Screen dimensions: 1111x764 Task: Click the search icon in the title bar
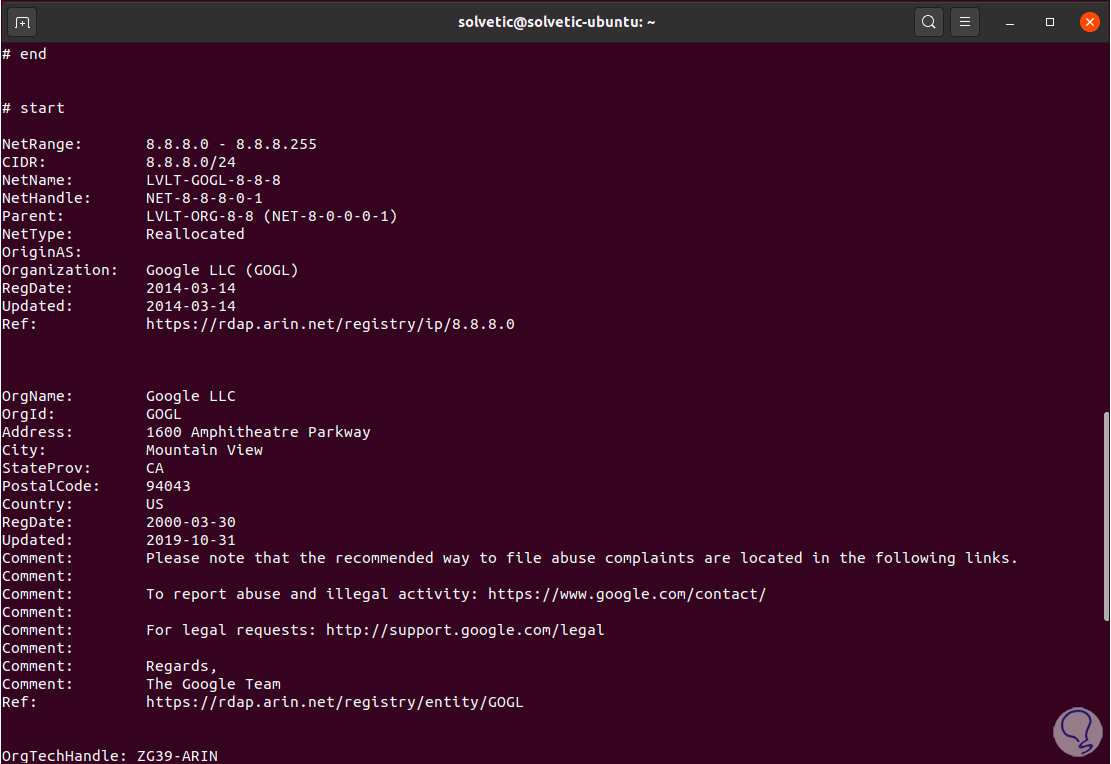(929, 21)
